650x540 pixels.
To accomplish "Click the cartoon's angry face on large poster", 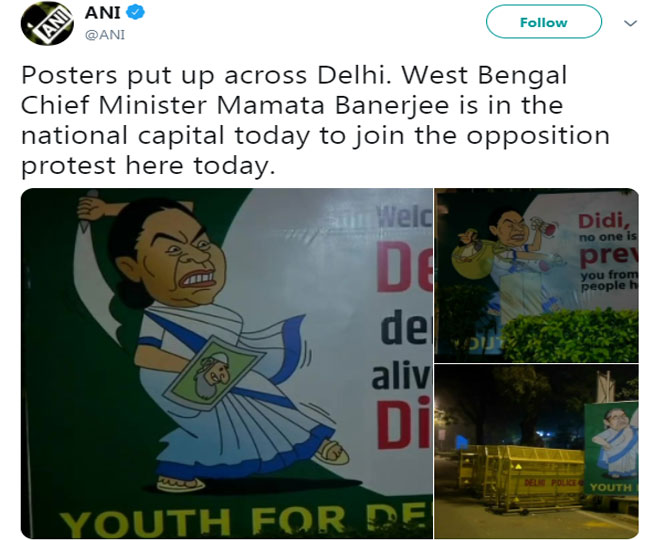I will tap(184, 262).
